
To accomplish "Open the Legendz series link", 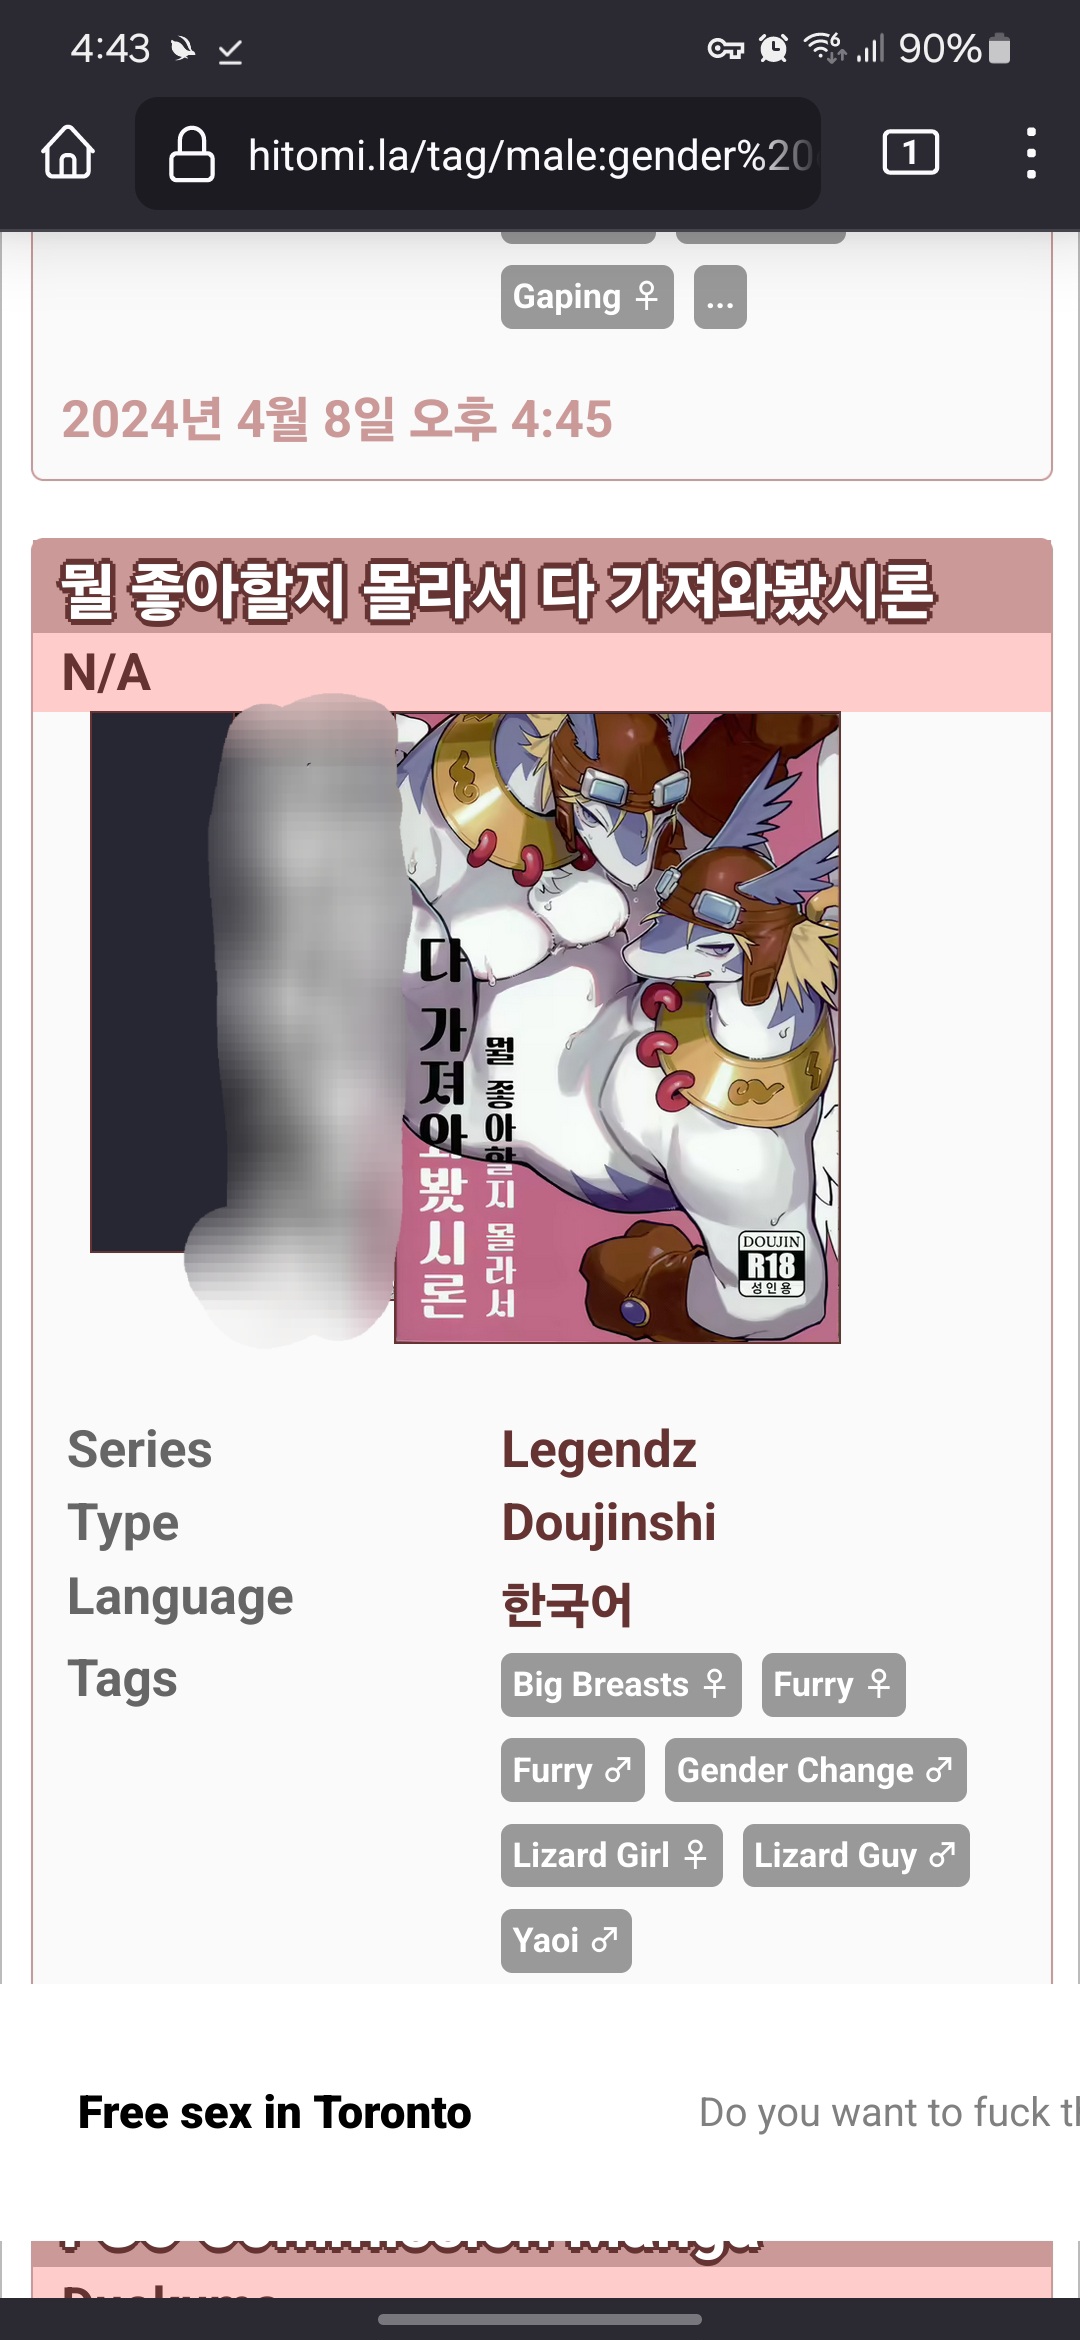I will 599,1449.
